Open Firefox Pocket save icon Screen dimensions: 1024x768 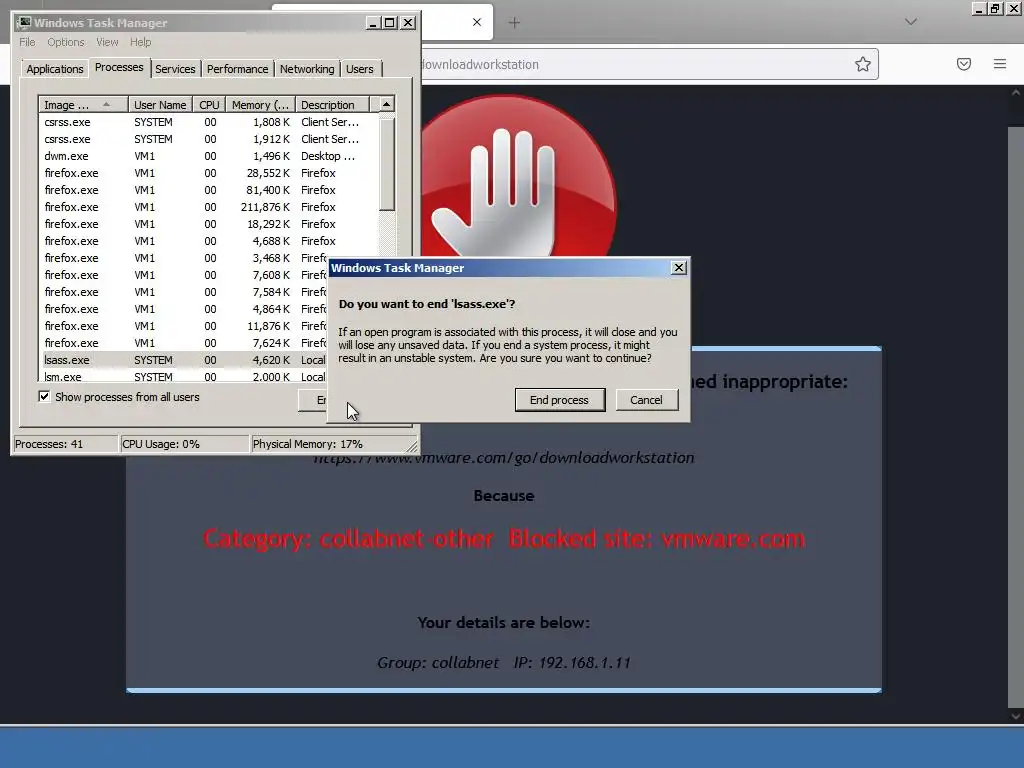coord(964,64)
